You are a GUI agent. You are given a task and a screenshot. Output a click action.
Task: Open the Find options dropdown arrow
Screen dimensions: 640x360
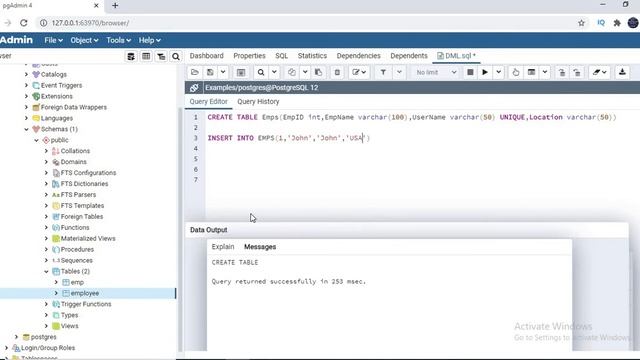click(x=274, y=72)
